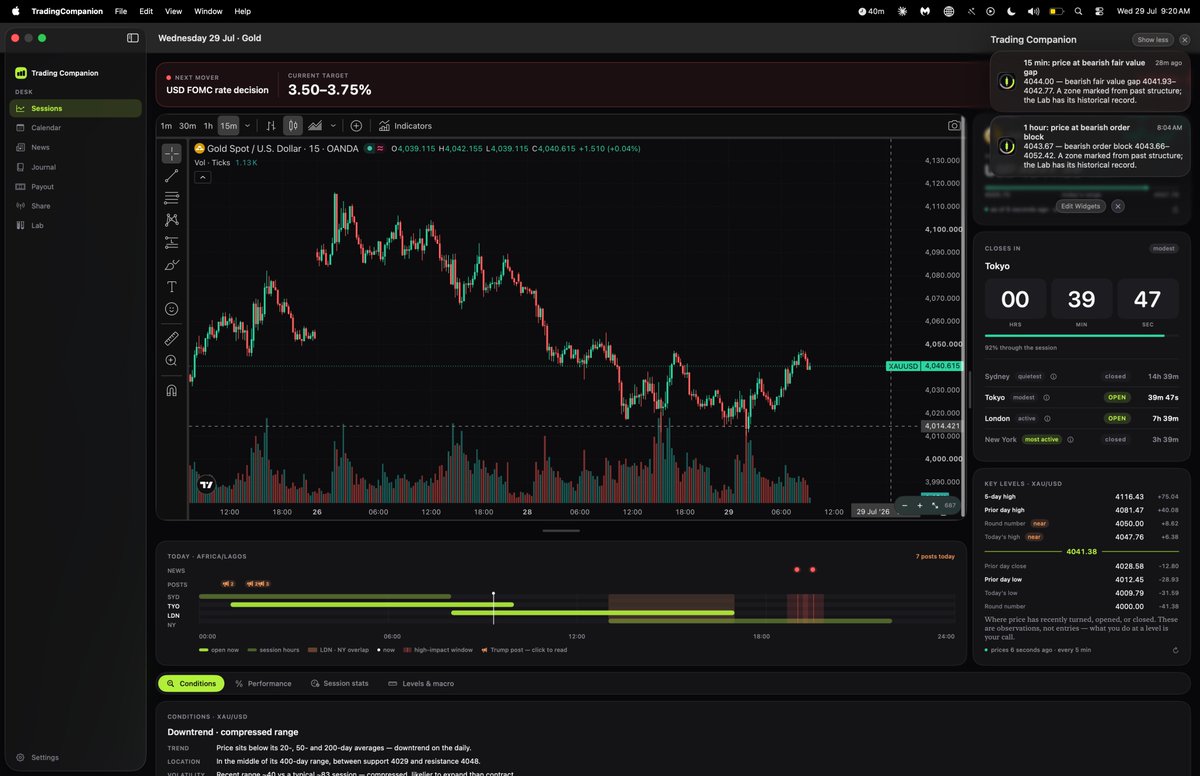
Task: Switch chart to bars style
Action: [x=270, y=126]
